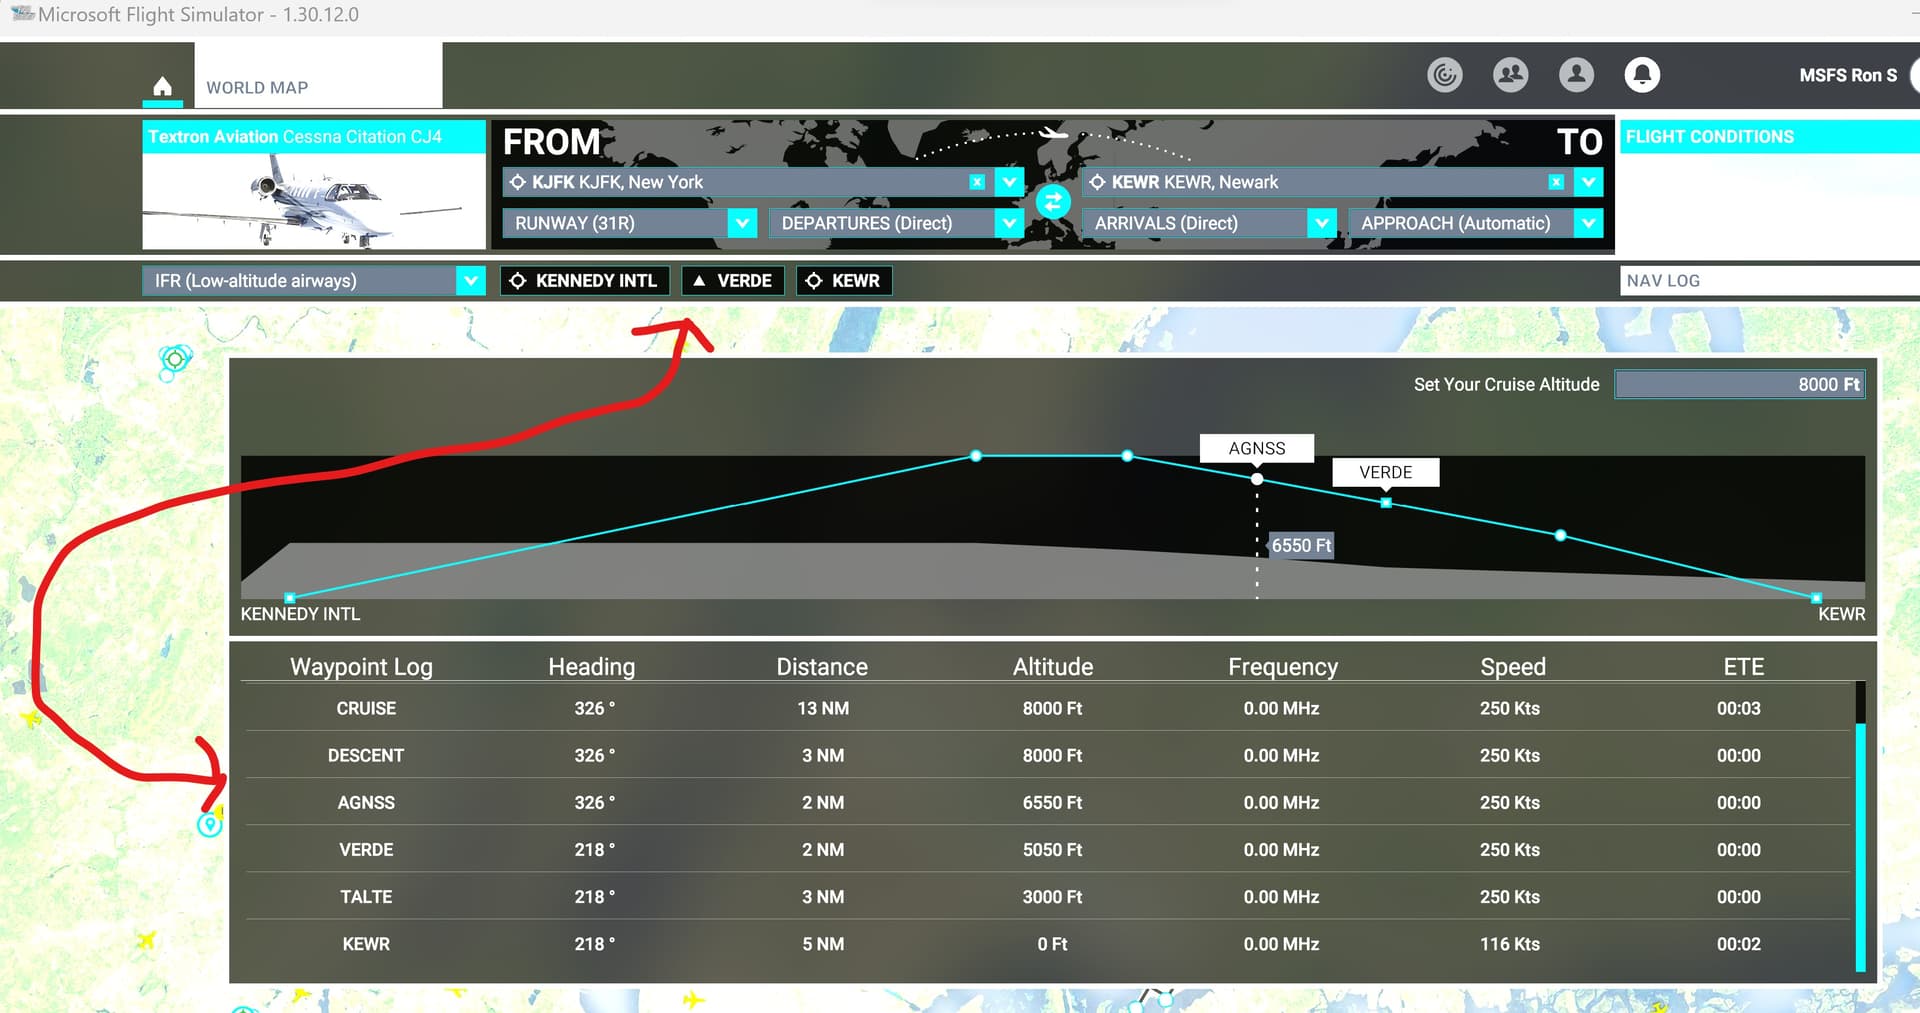This screenshot has width=1920, height=1013.
Task: Expand the KEWR arrival airport dropdown
Action: click(1588, 182)
